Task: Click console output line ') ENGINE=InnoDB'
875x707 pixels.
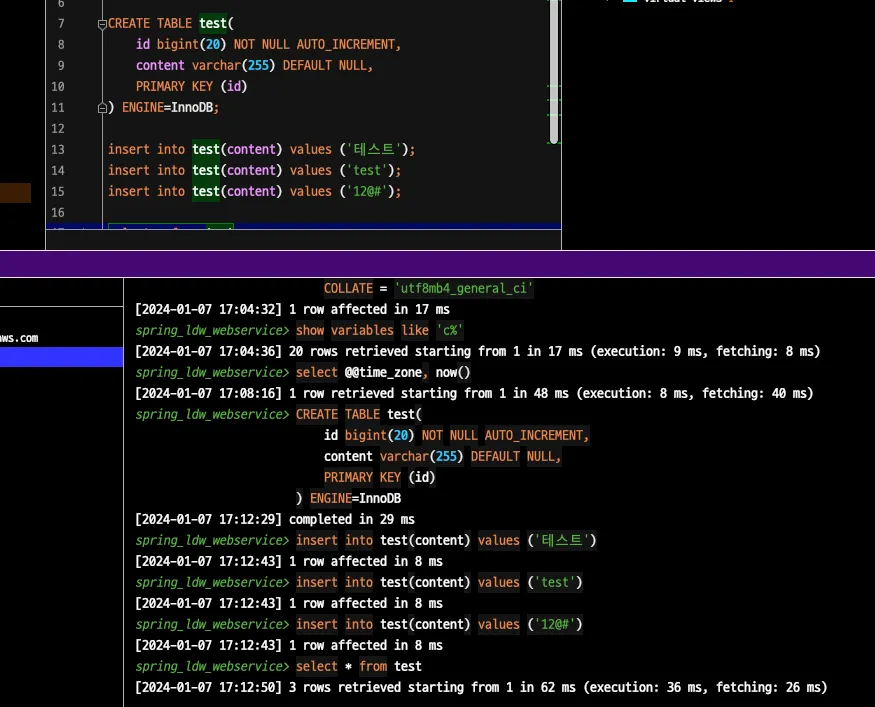Action: (349, 498)
